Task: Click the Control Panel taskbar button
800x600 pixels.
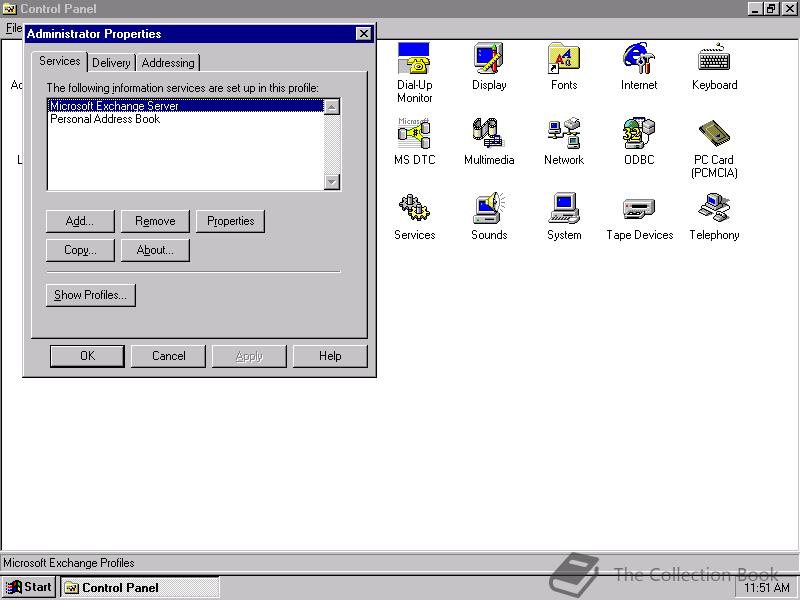Action: click(140, 587)
